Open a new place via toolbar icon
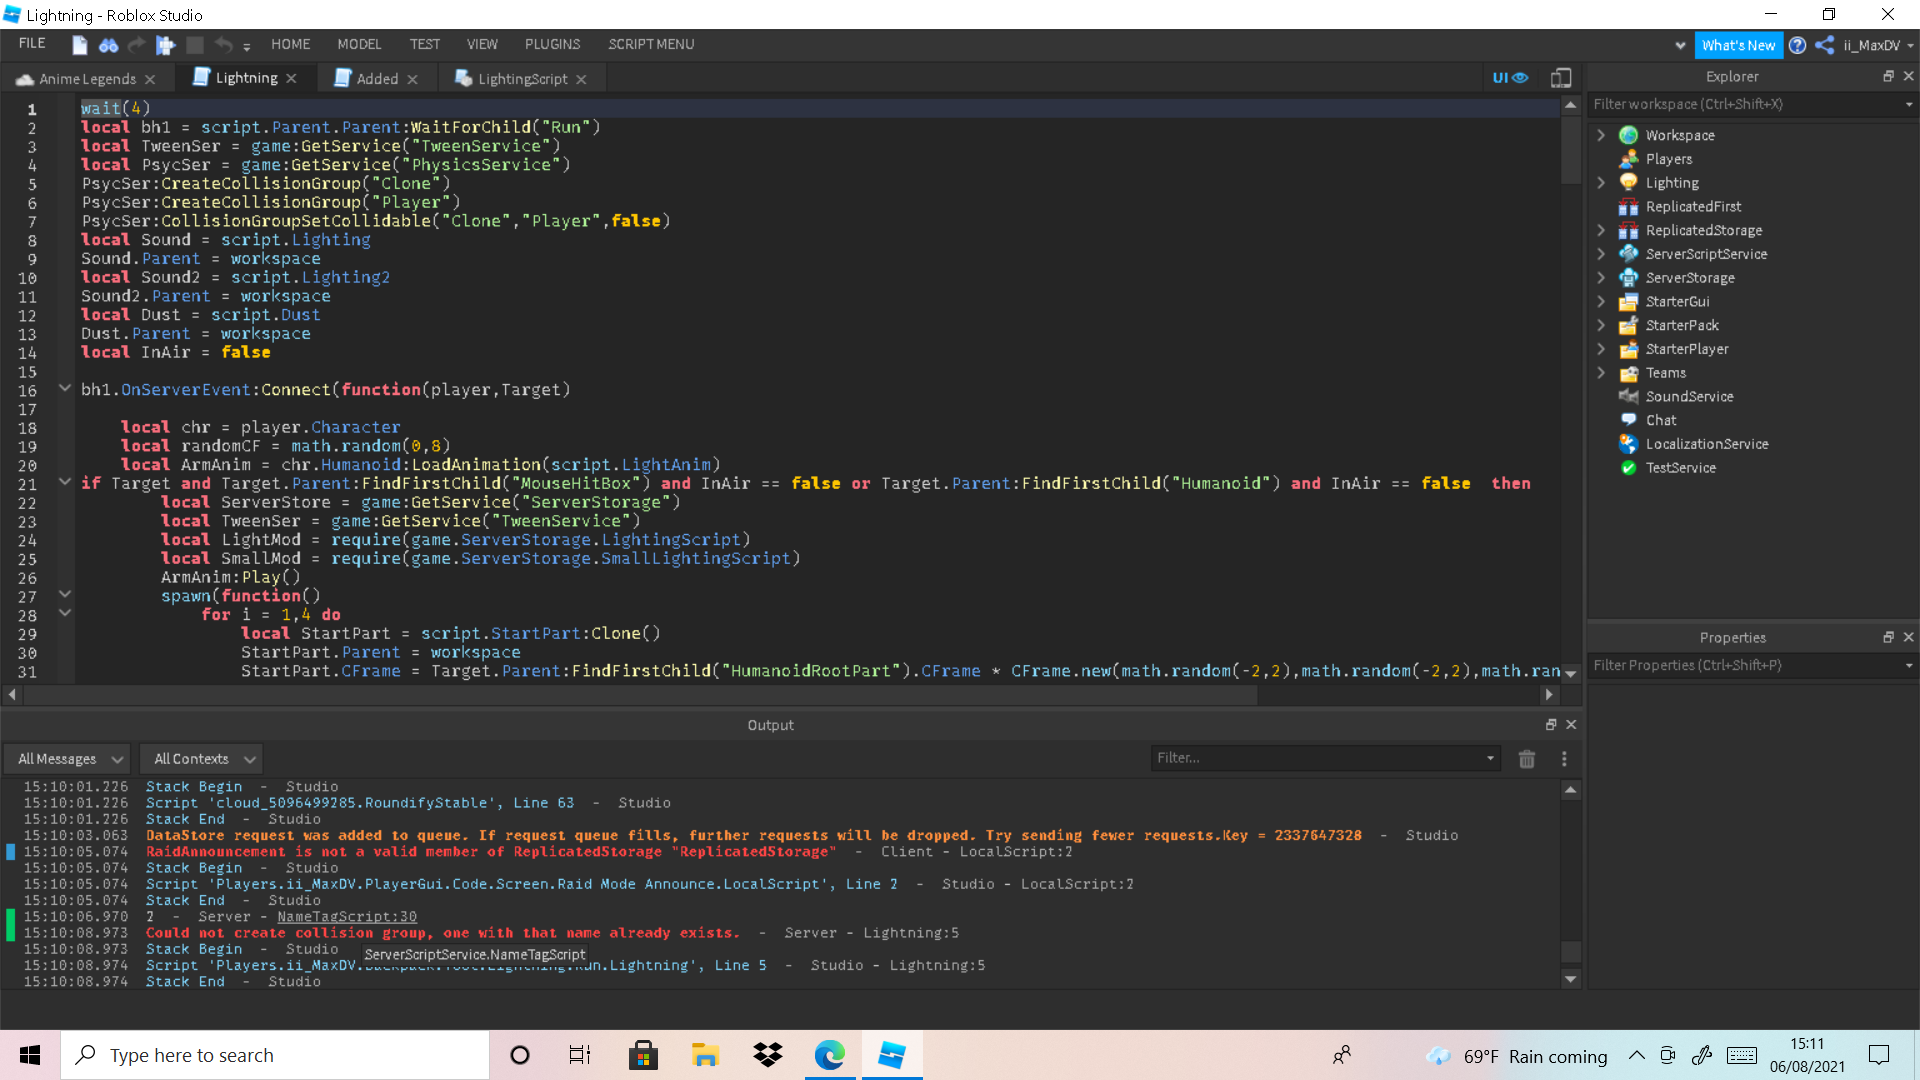This screenshot has width=1920, height=1080. pos(79,45)
